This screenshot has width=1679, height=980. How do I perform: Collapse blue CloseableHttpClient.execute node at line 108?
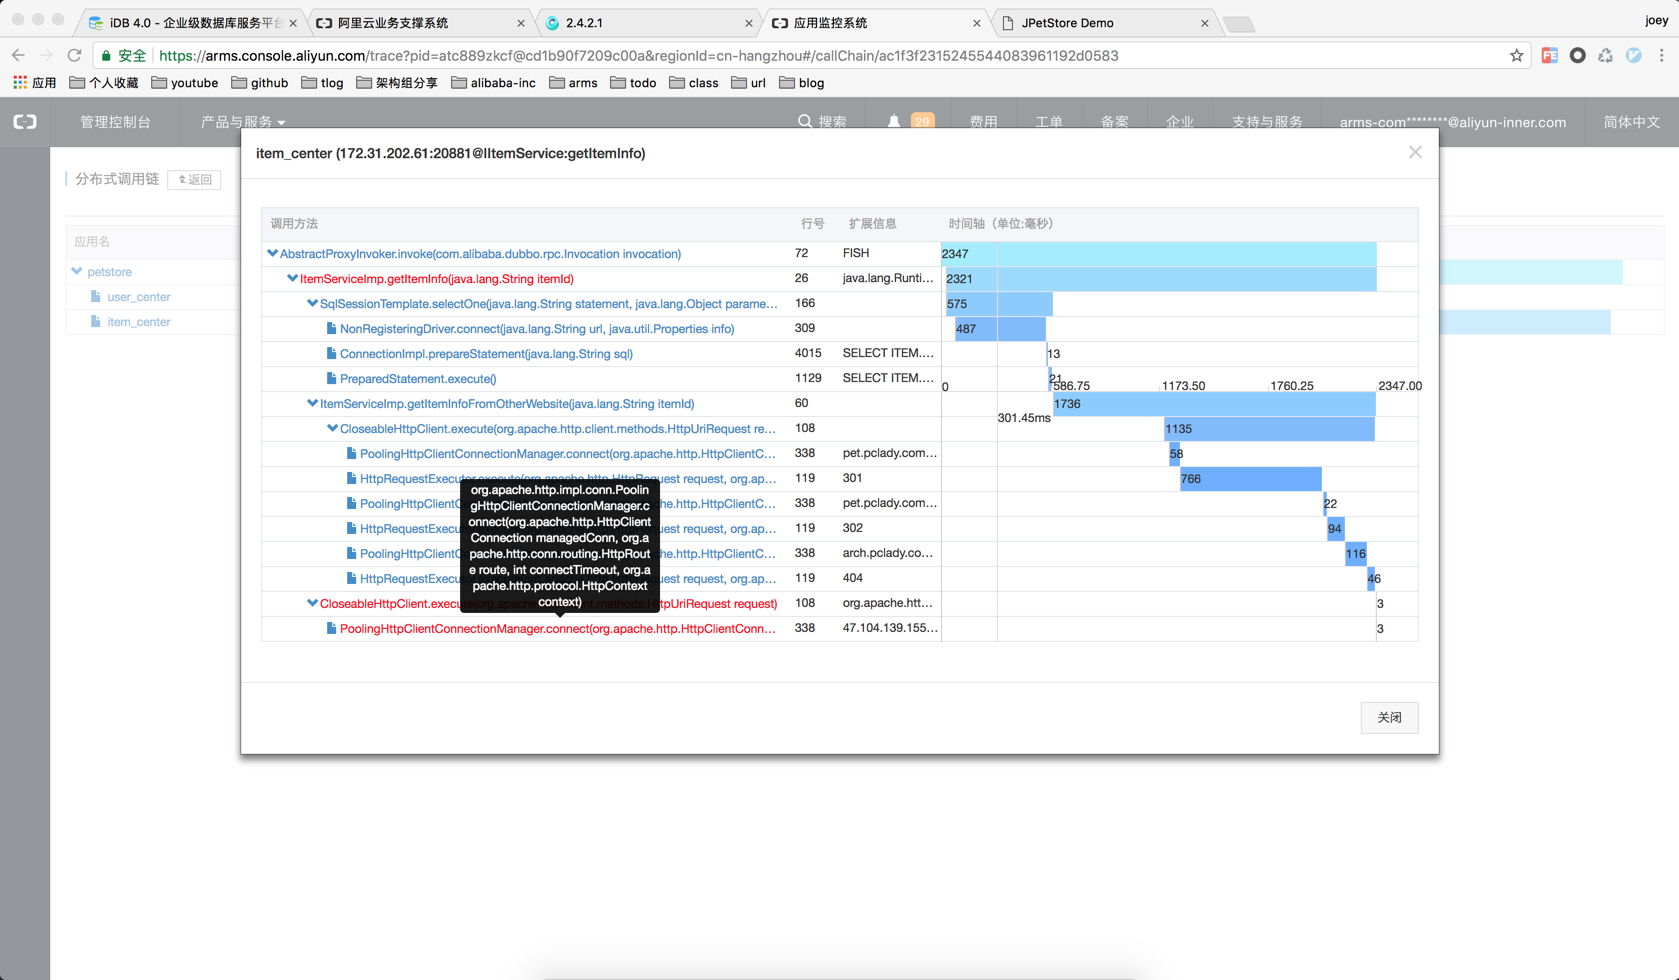coord(332,429)
